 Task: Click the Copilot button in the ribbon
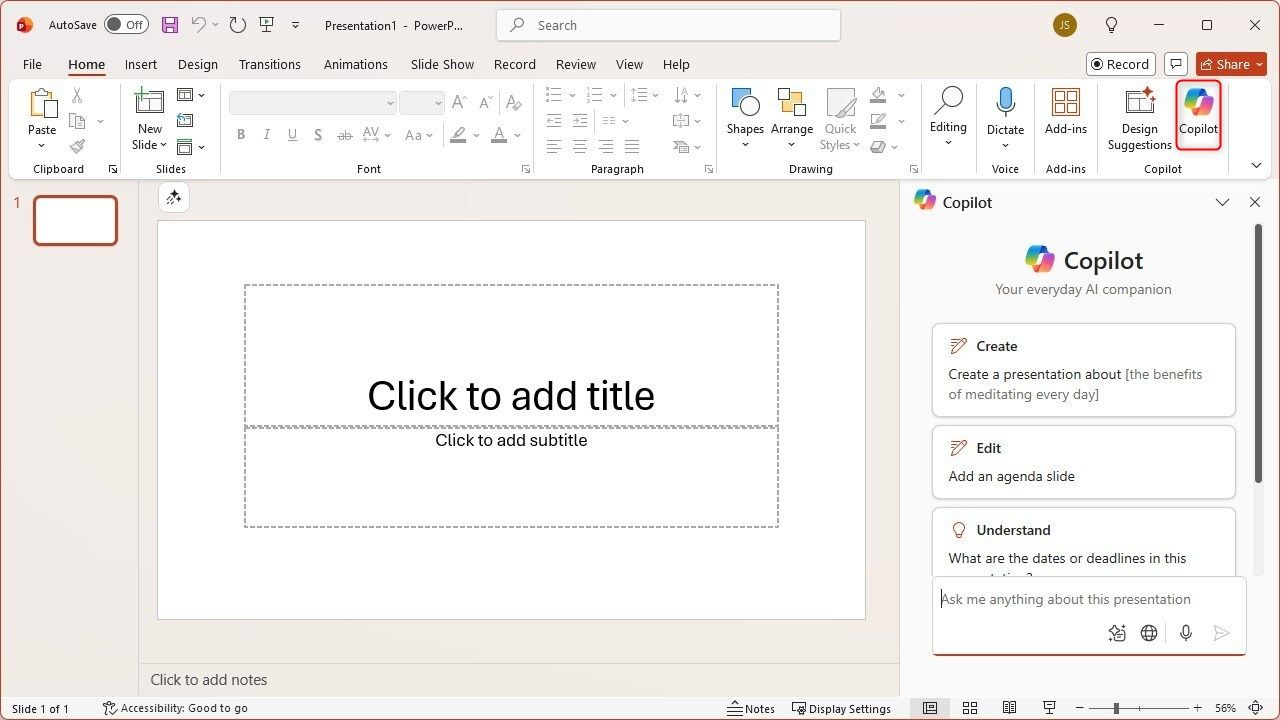pyautogui.click(x=1198, y=115)
